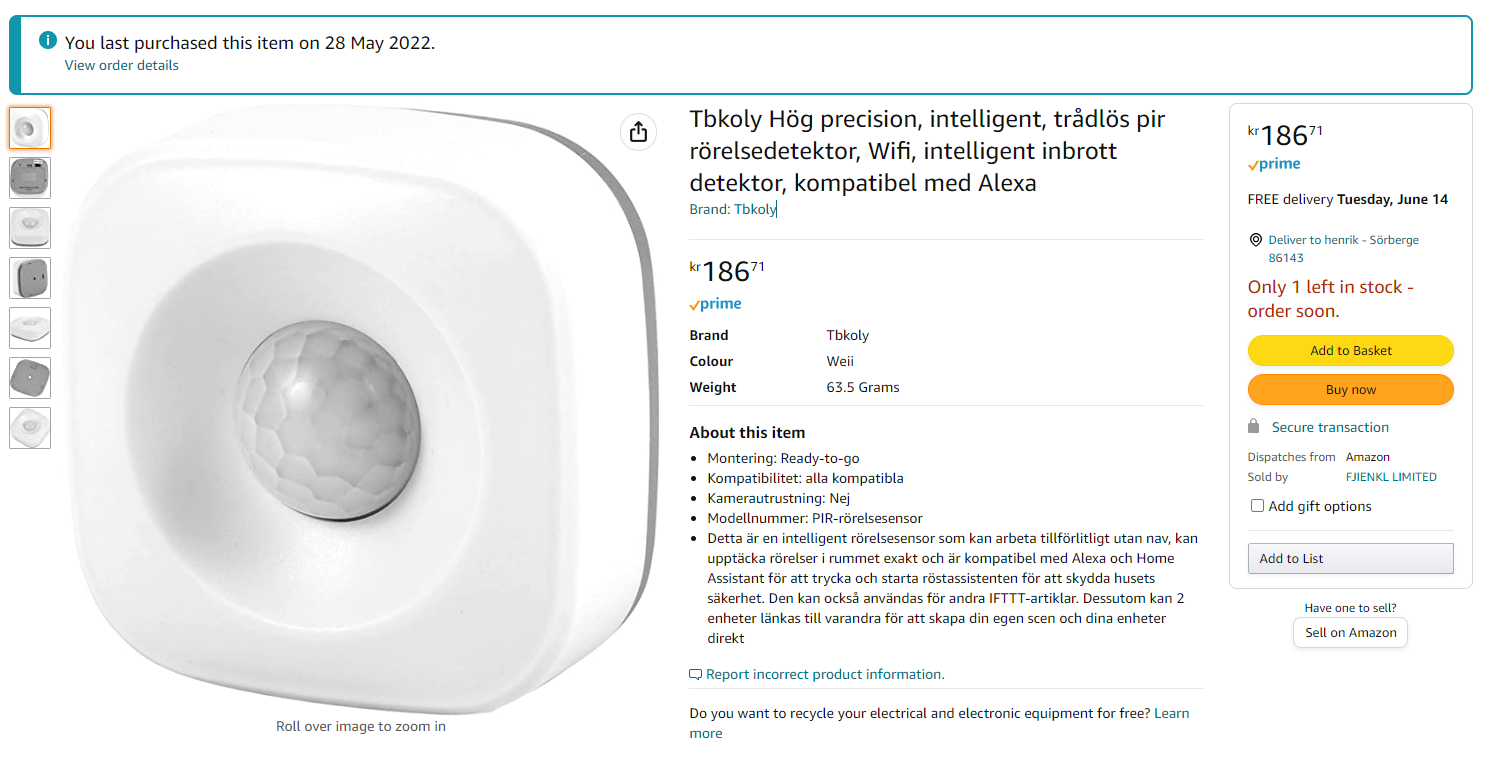Click the share icon above product image

(x=639, y=132)
